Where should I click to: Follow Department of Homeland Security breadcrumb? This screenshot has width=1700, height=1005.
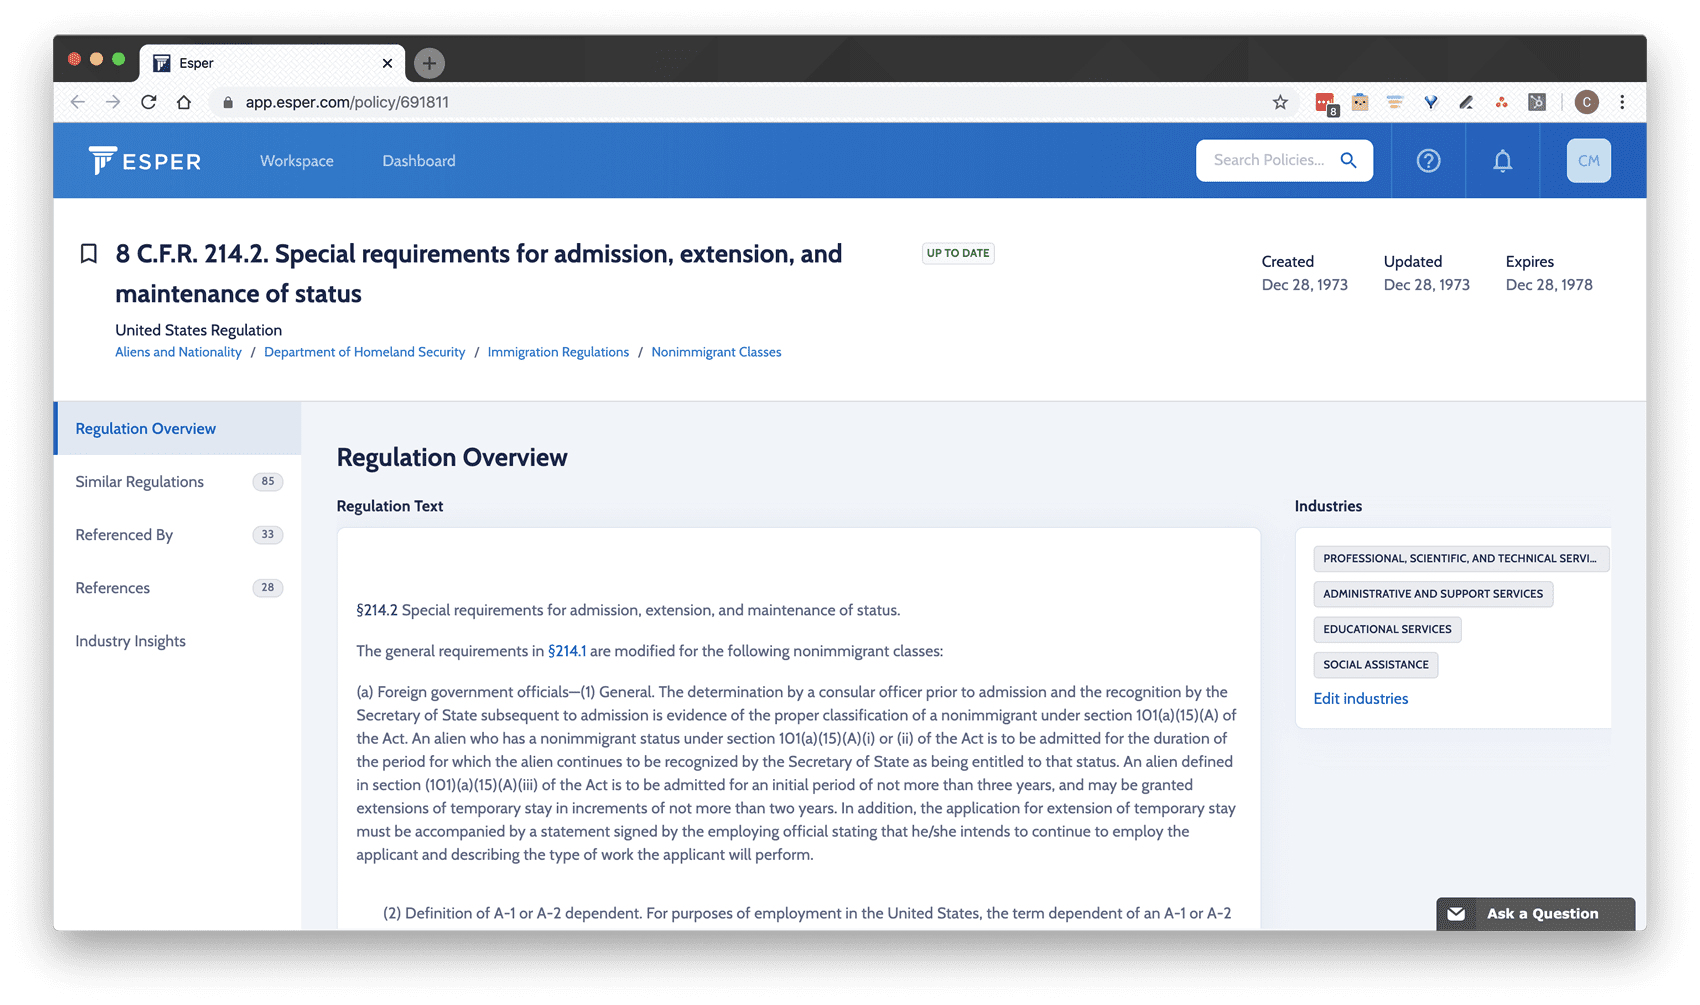[364, 352]
